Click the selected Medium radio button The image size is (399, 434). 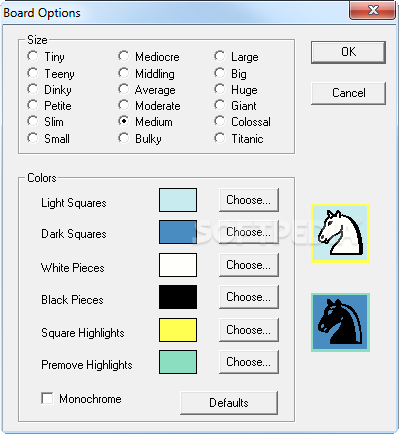[123, 121]
